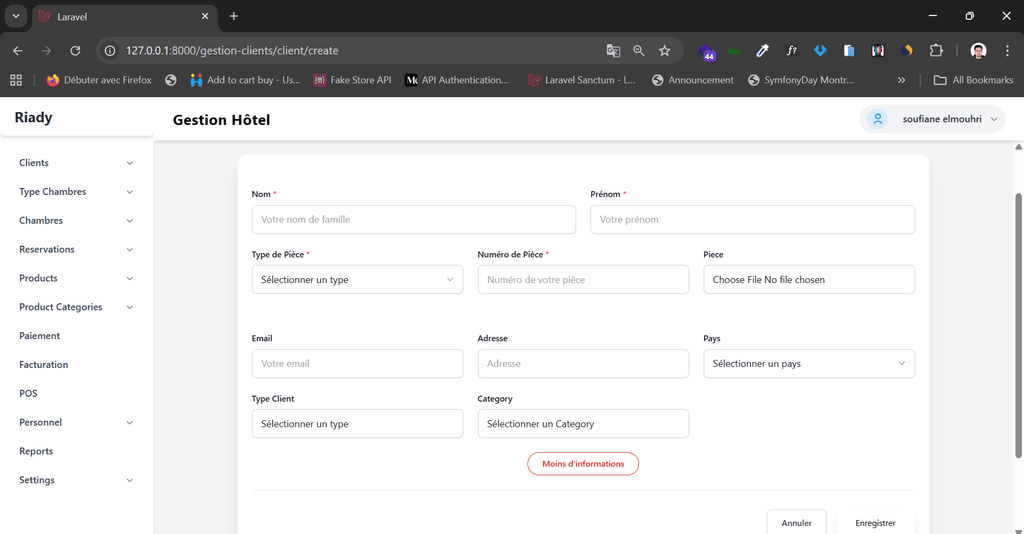This screenshot has height=534, width=1024.
Task: Bookmark this page with the star icon
Action: tap(665, 50)
